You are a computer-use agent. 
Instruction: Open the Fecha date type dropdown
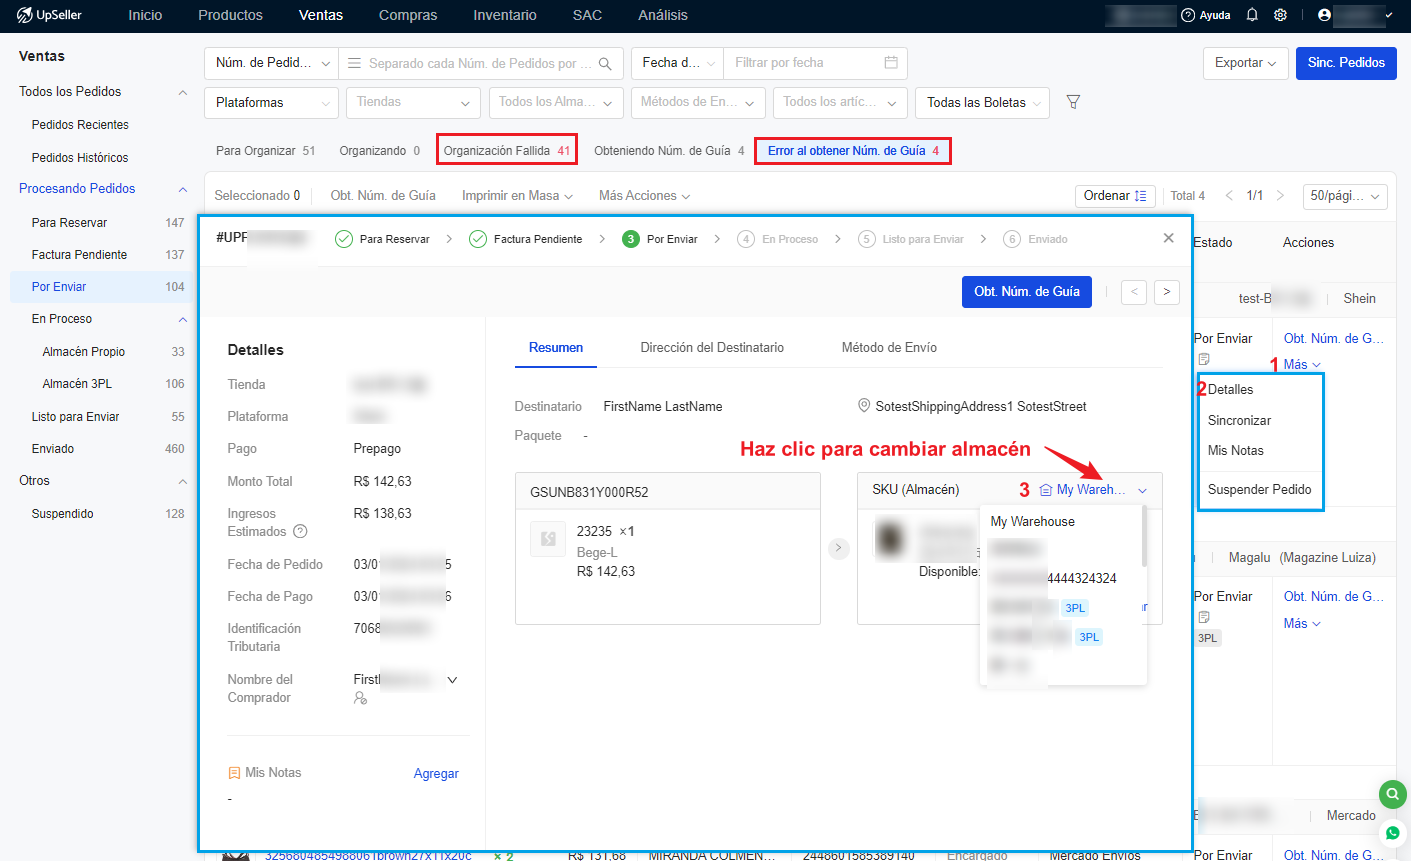(677, 63)
